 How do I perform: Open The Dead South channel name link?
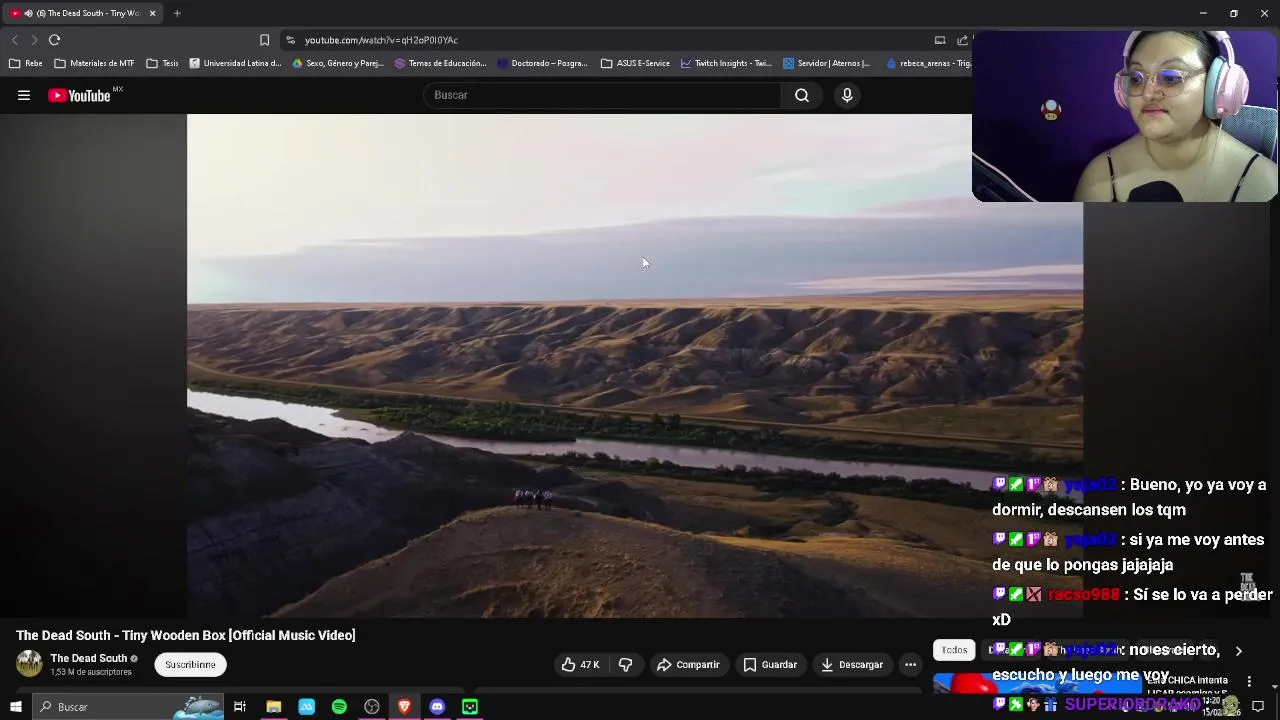coord(89,658)
